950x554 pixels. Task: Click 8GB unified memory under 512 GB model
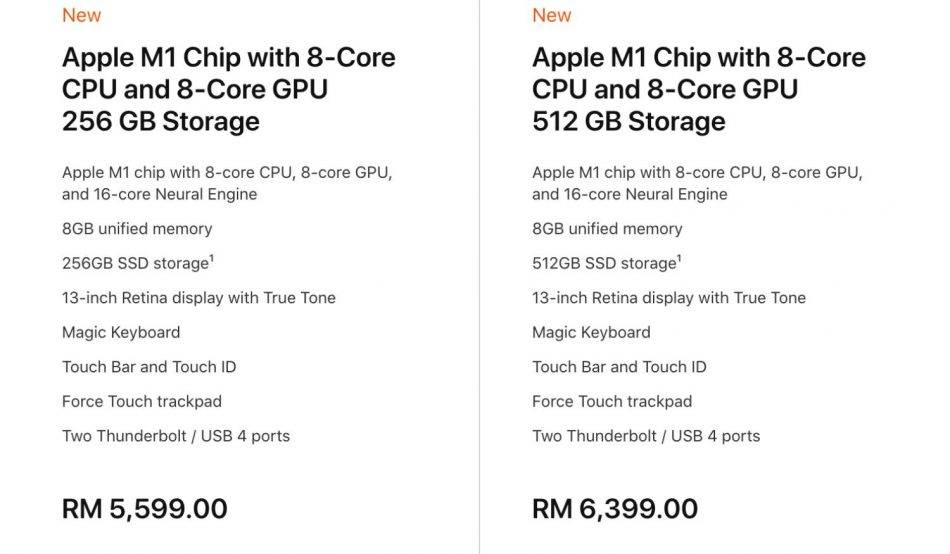607,229
